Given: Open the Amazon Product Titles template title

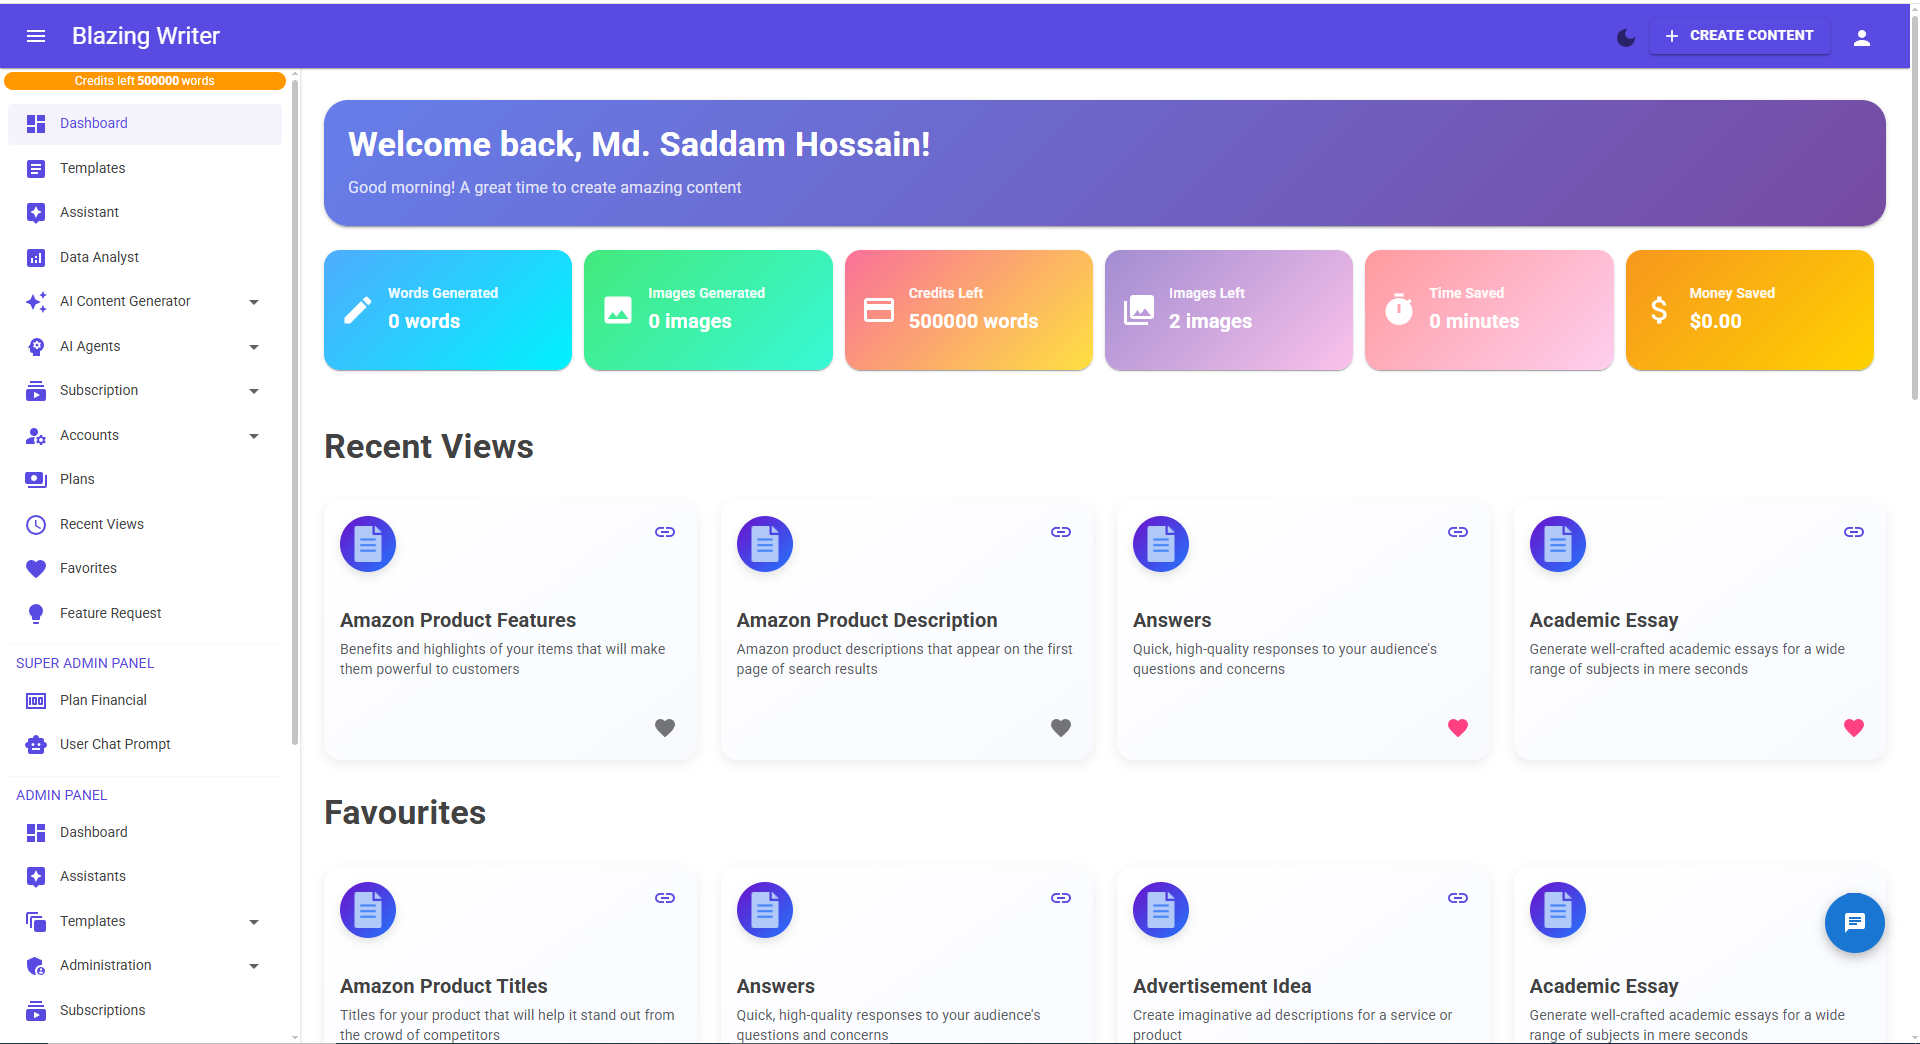Looking at the screenshot, I should (x=444, y=986).
